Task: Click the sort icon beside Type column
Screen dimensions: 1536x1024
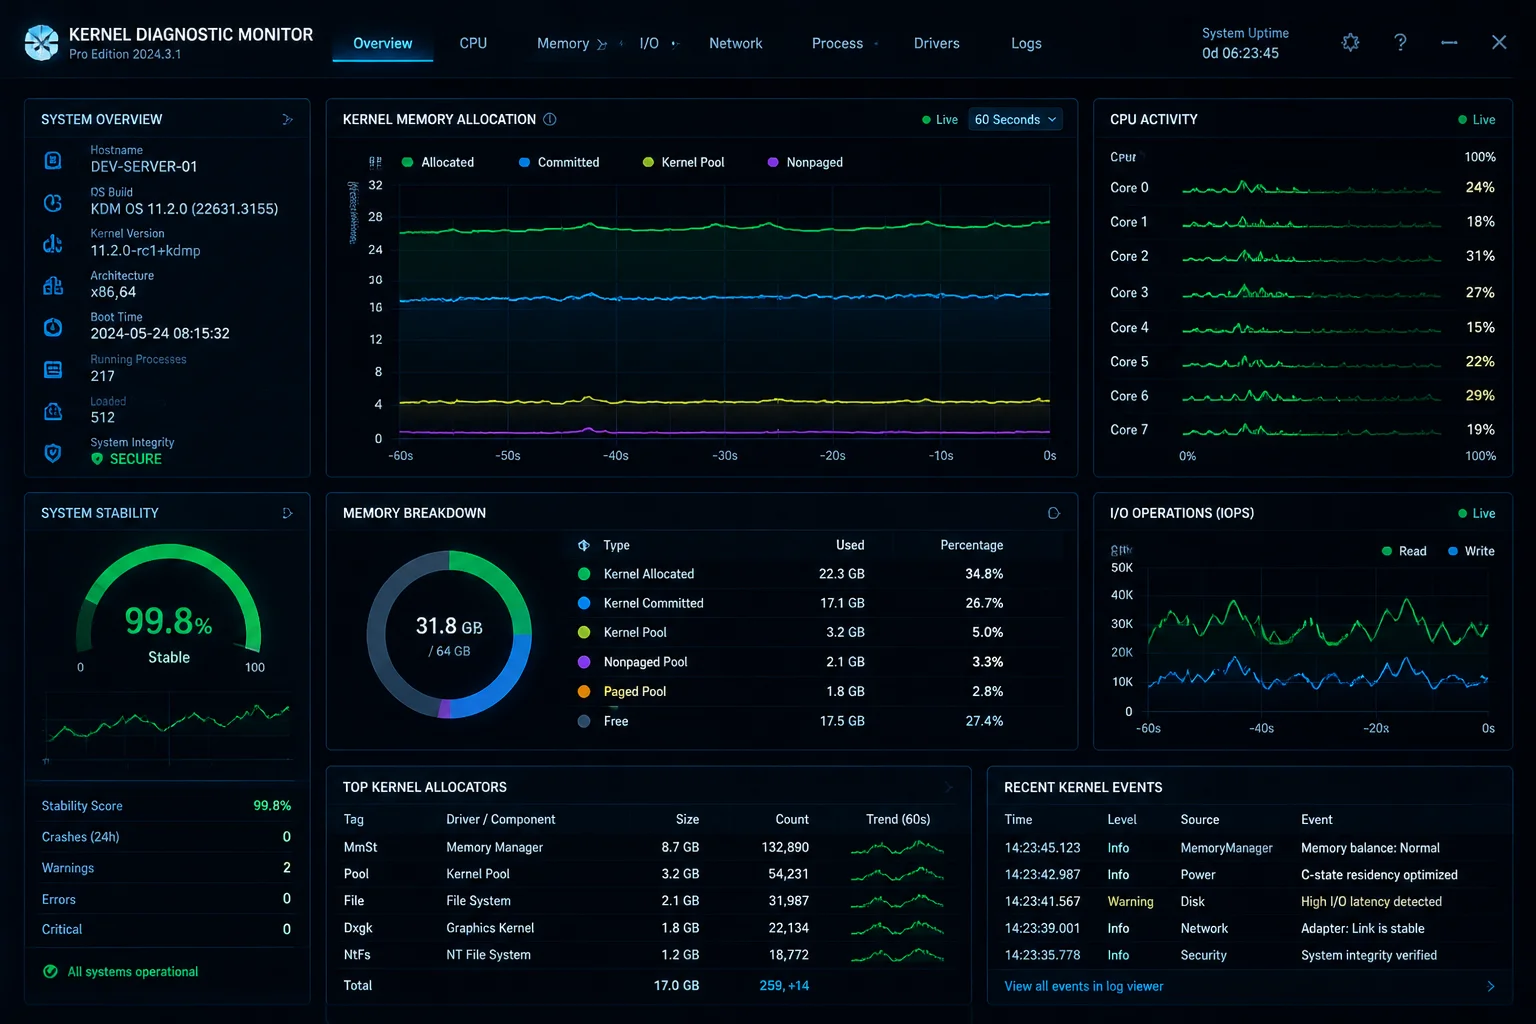Action: [x=584, y=545]
